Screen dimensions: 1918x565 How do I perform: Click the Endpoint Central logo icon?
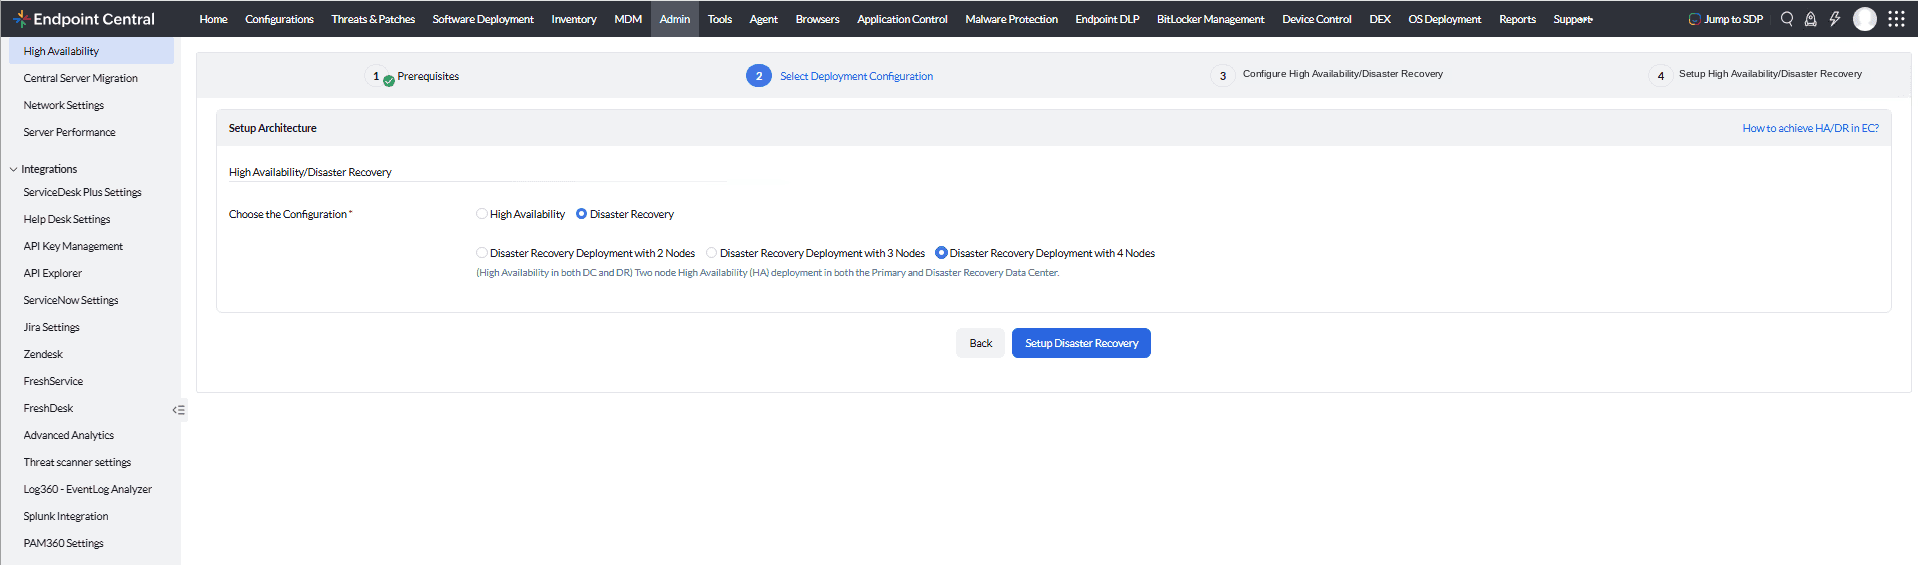[x=20, y=19]
